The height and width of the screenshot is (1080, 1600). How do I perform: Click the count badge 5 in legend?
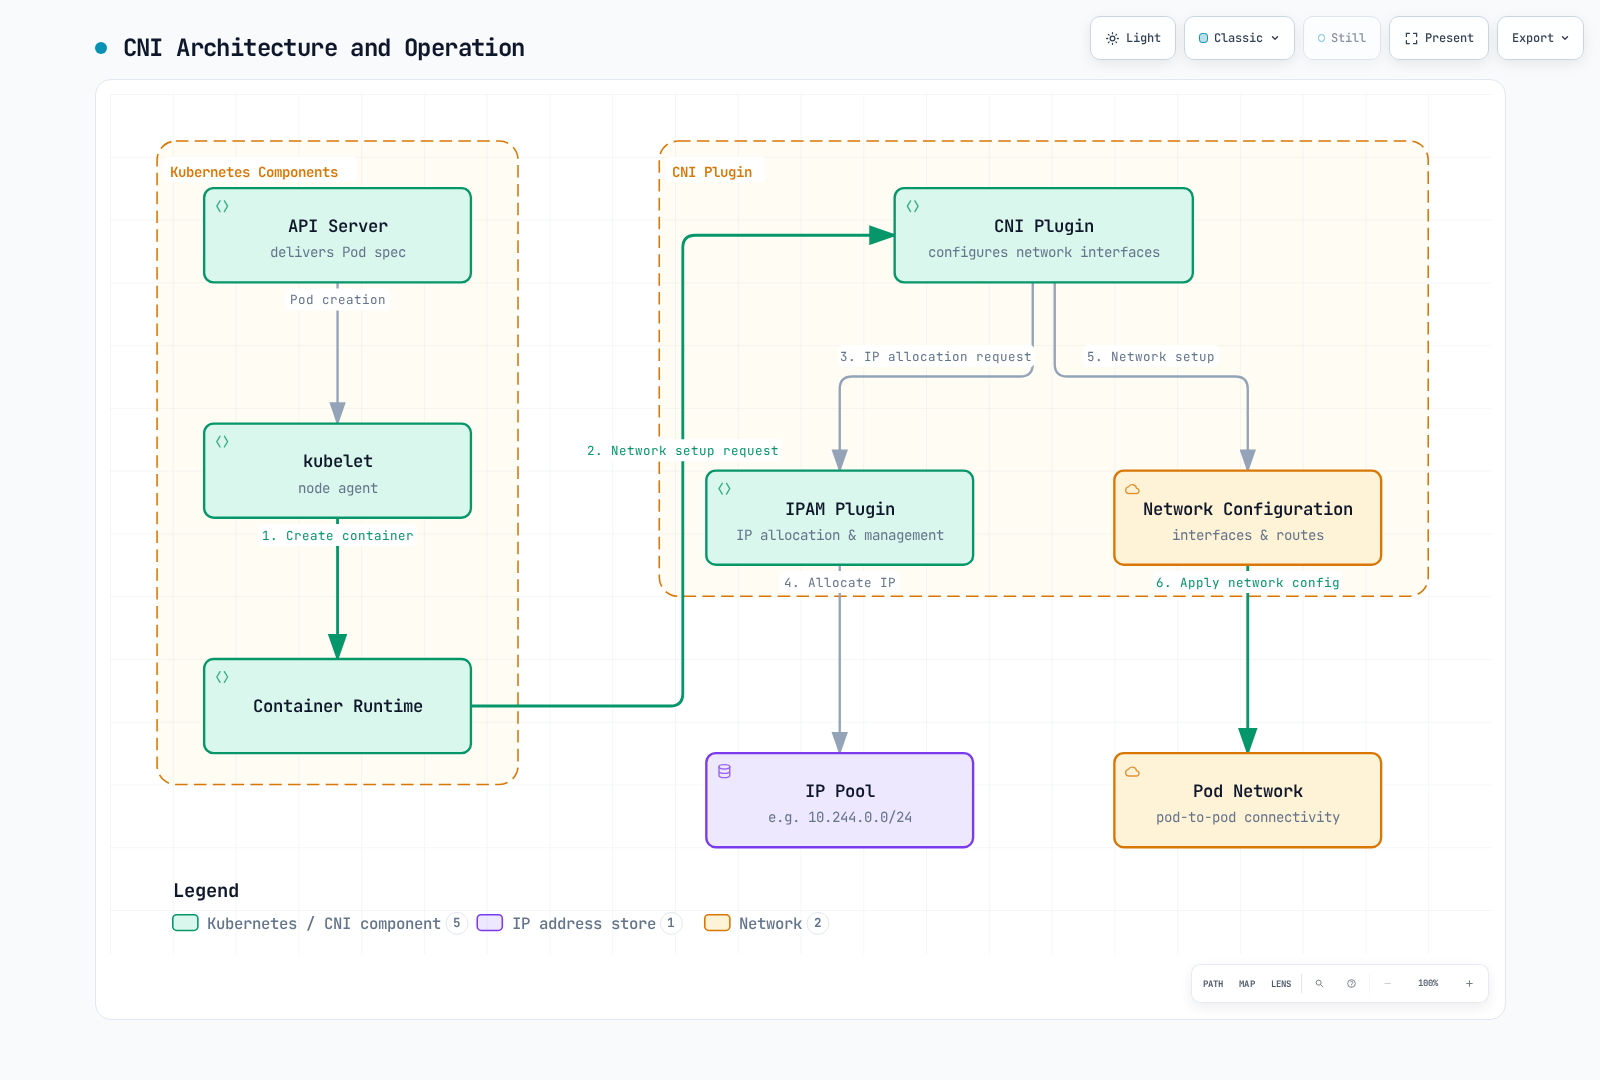tap(456, 923)
